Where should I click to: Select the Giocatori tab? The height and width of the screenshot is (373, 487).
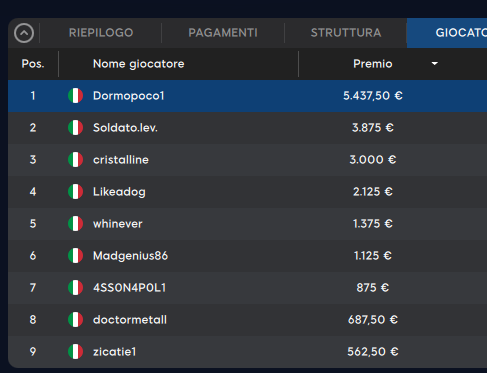pos(447,33)
